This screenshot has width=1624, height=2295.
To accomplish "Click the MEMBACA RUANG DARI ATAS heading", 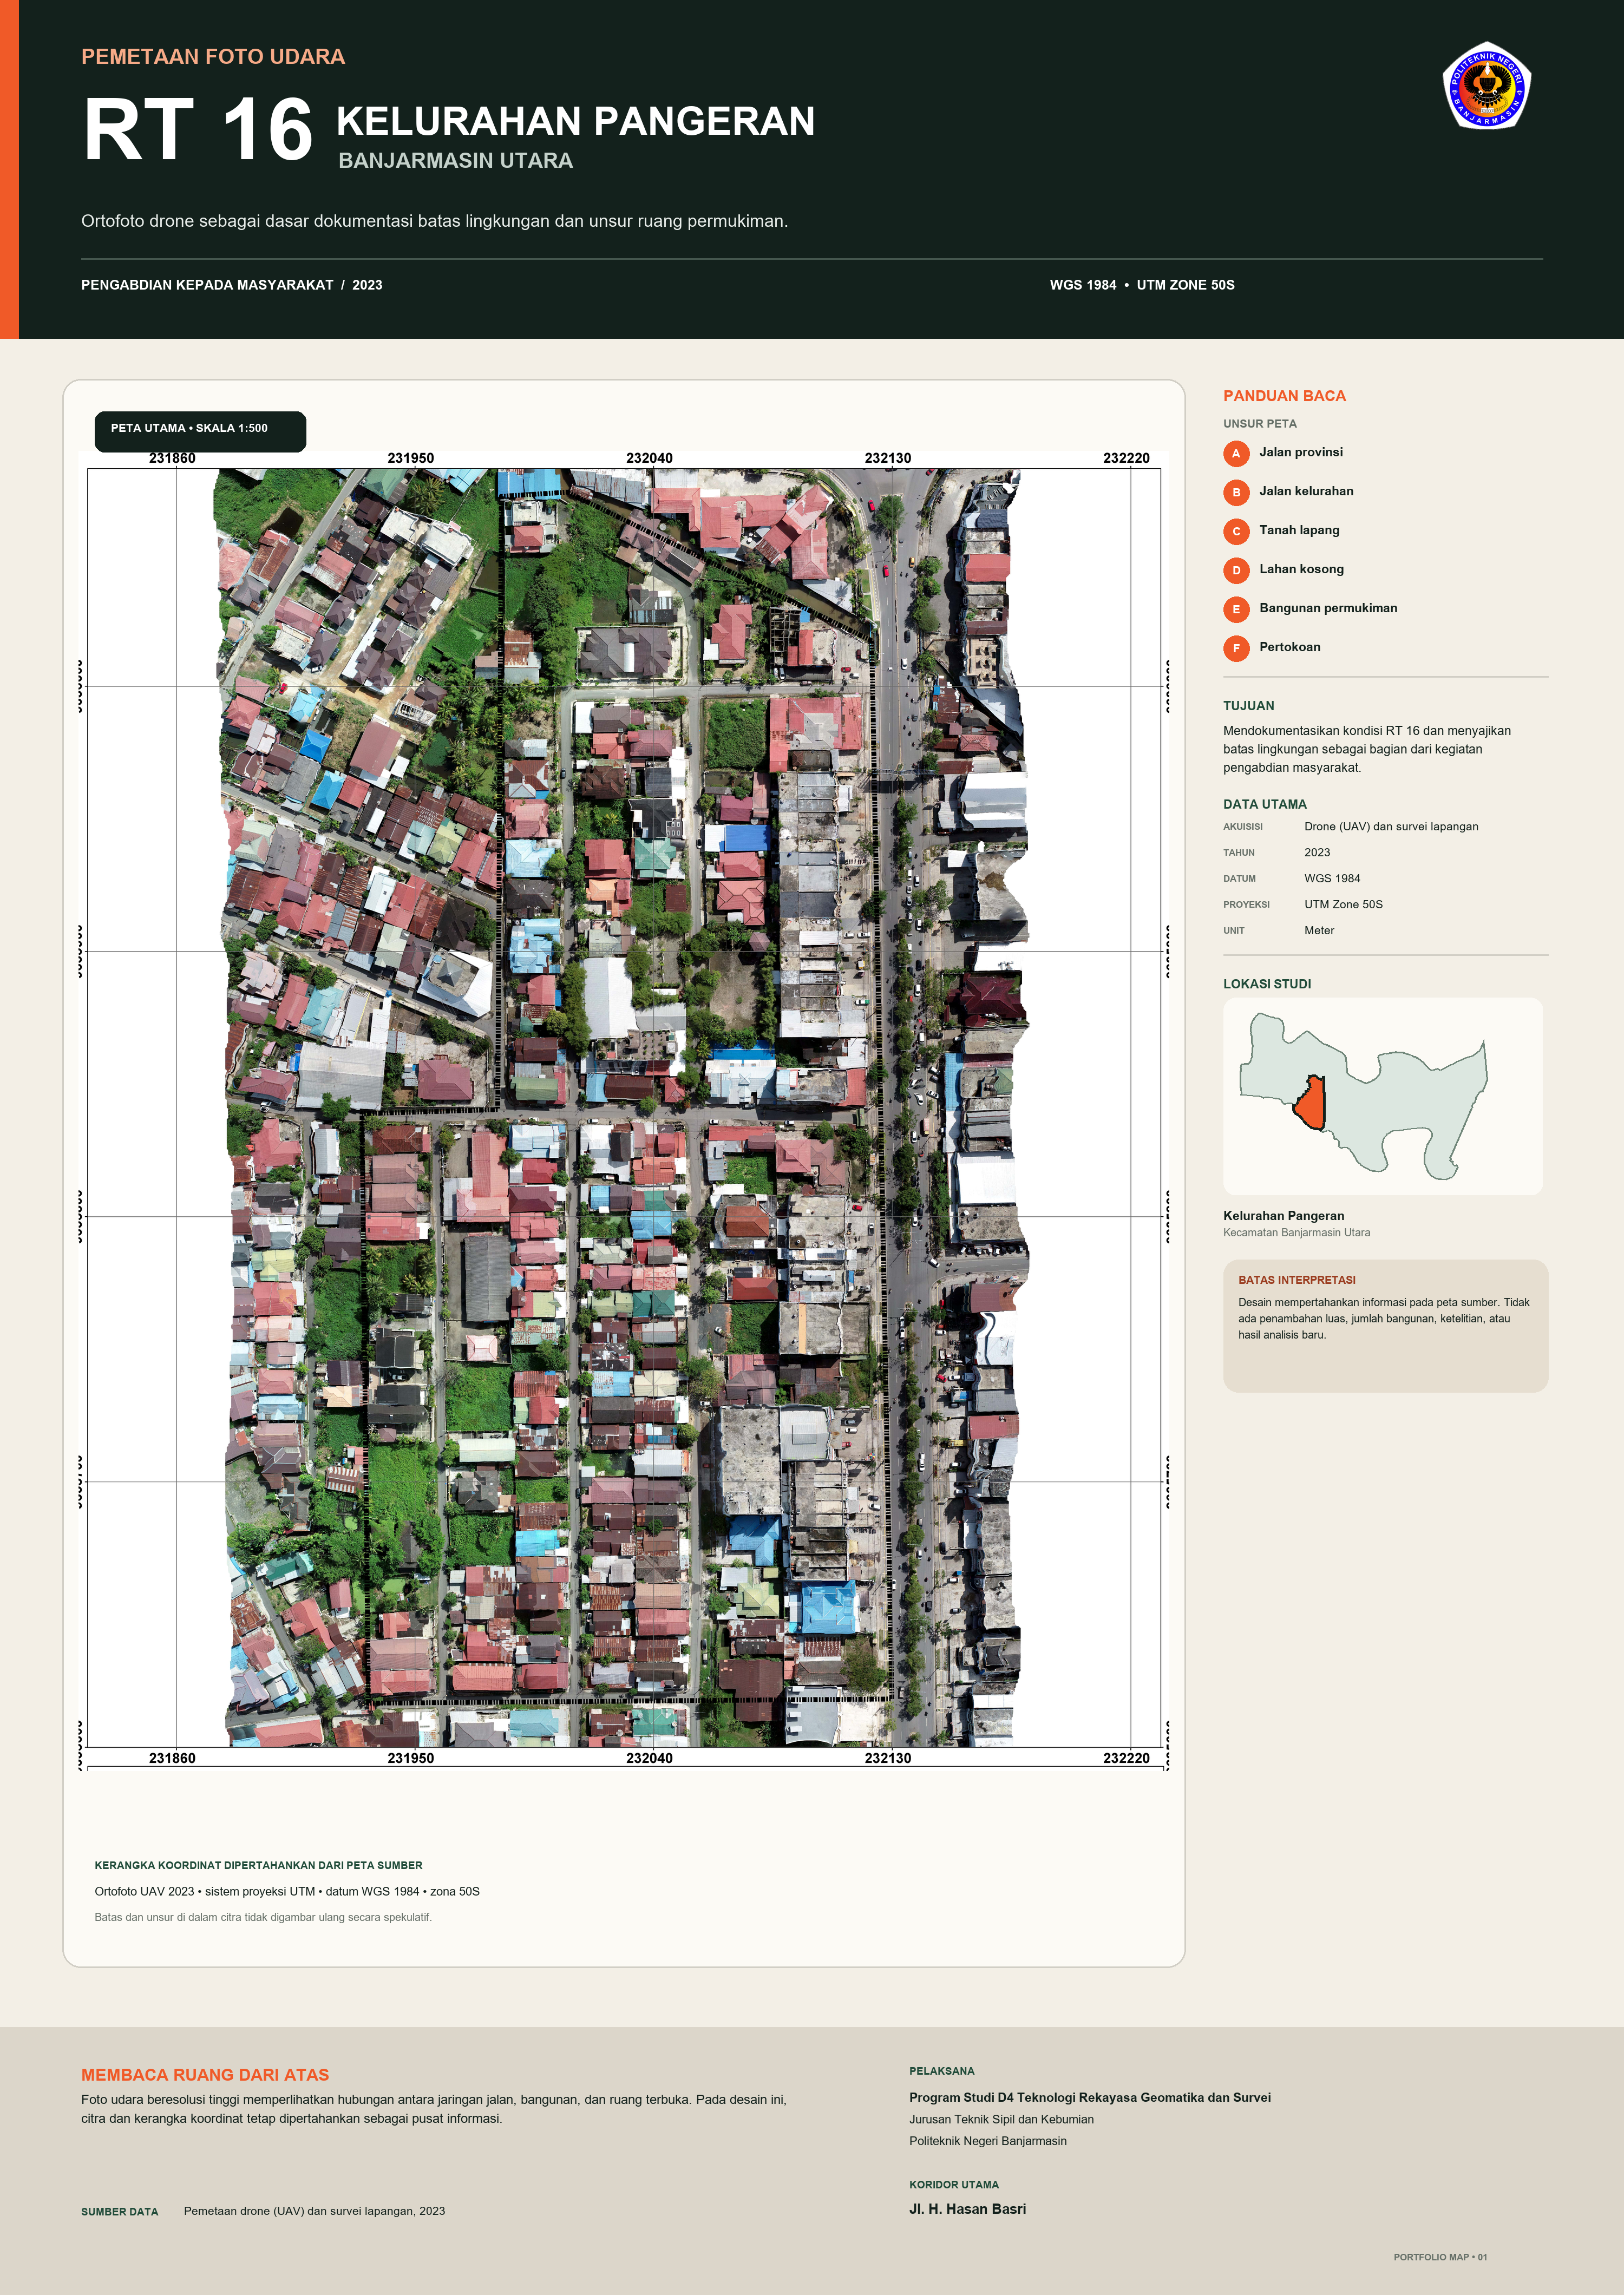I will [205, 2075].
